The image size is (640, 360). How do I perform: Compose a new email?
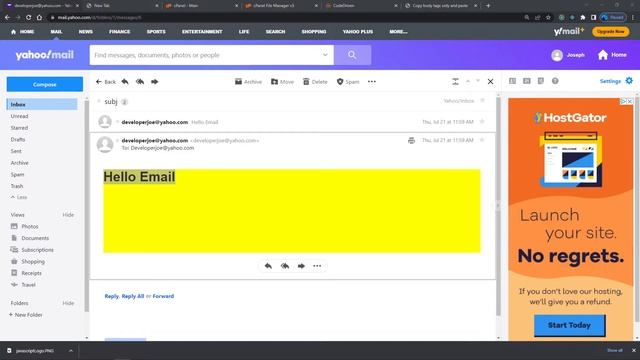pyautogui.click(x=45, y=84)
